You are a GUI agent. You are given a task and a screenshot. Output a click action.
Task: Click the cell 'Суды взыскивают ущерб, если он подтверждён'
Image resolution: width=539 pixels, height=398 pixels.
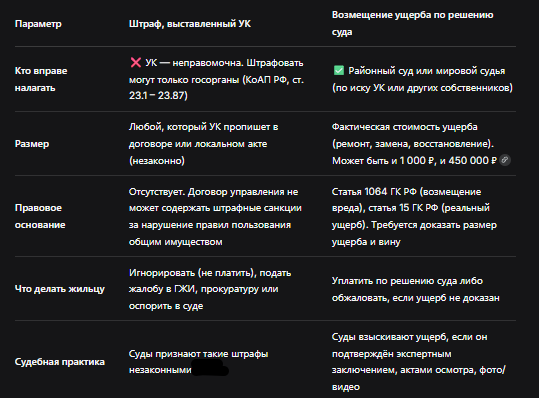coord(419,362)
